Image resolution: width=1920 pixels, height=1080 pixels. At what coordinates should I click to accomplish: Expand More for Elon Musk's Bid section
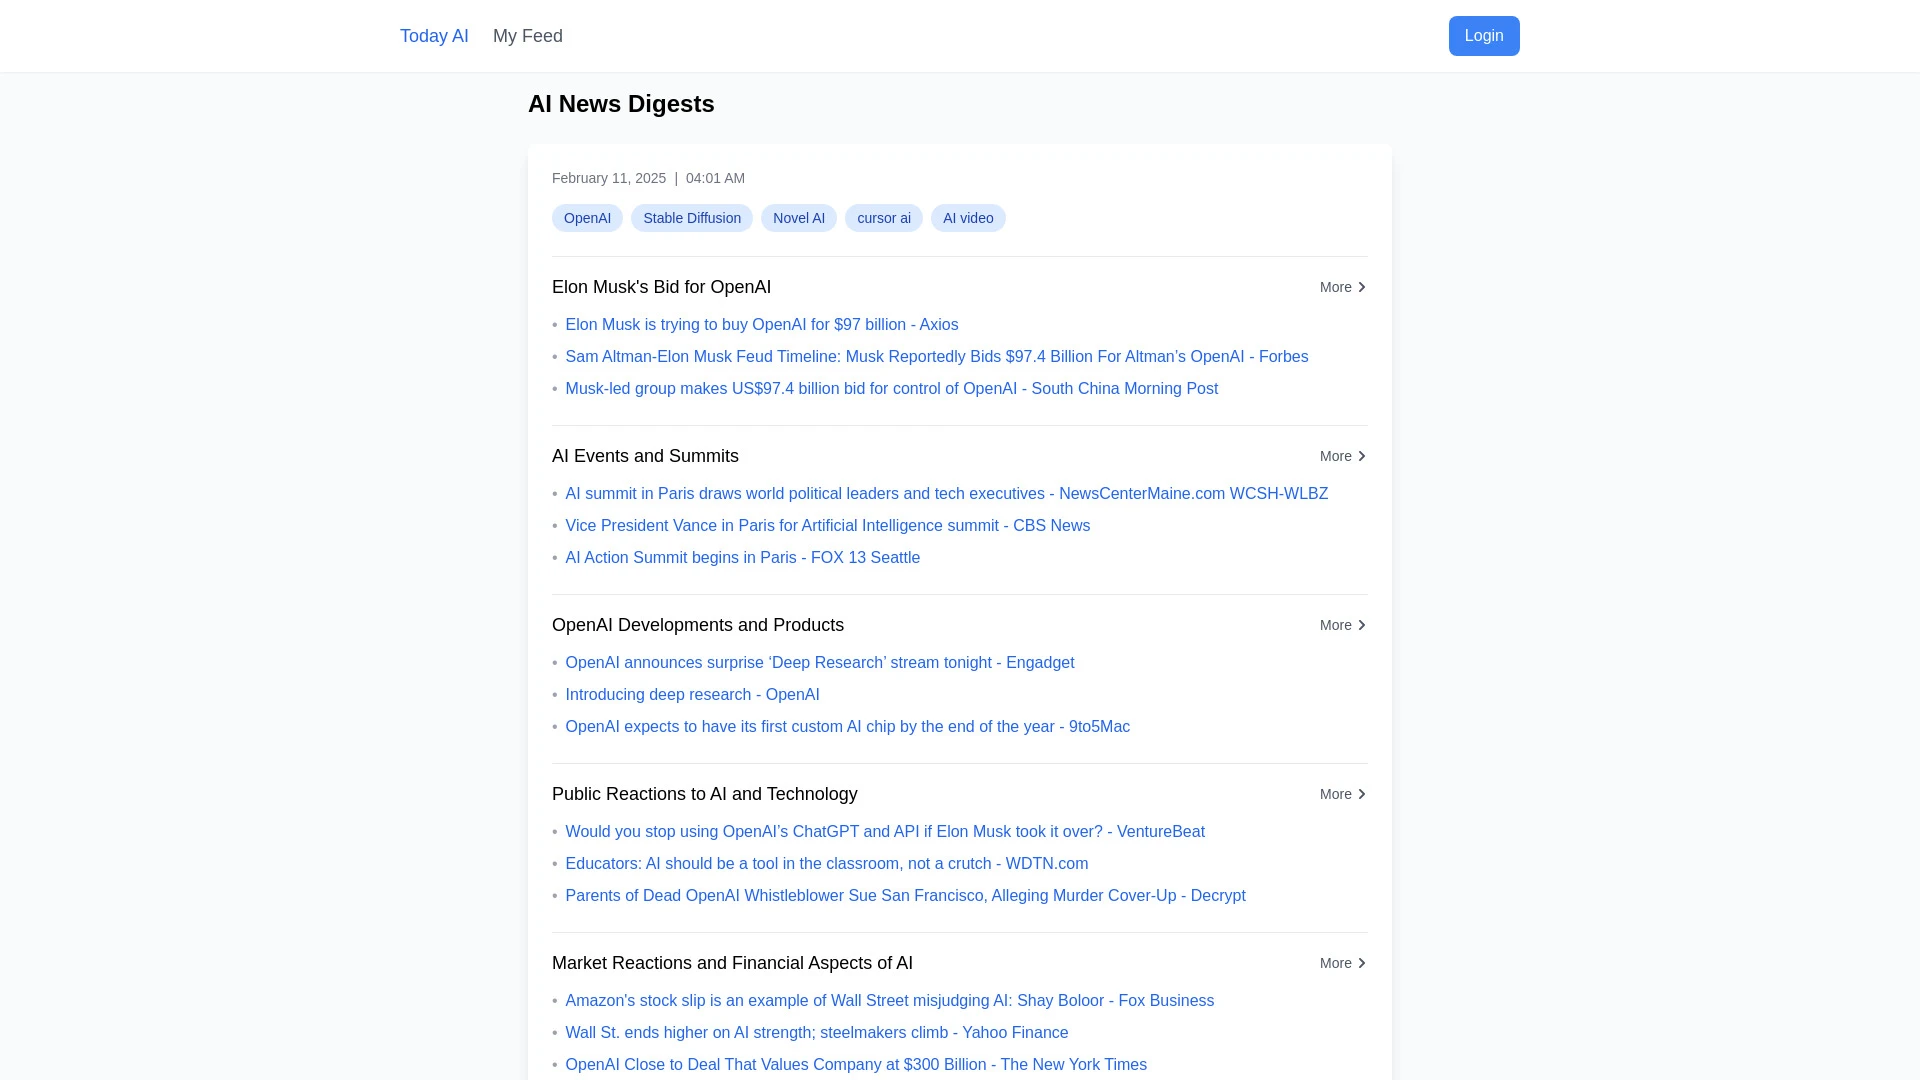[x=1342, y=287]
